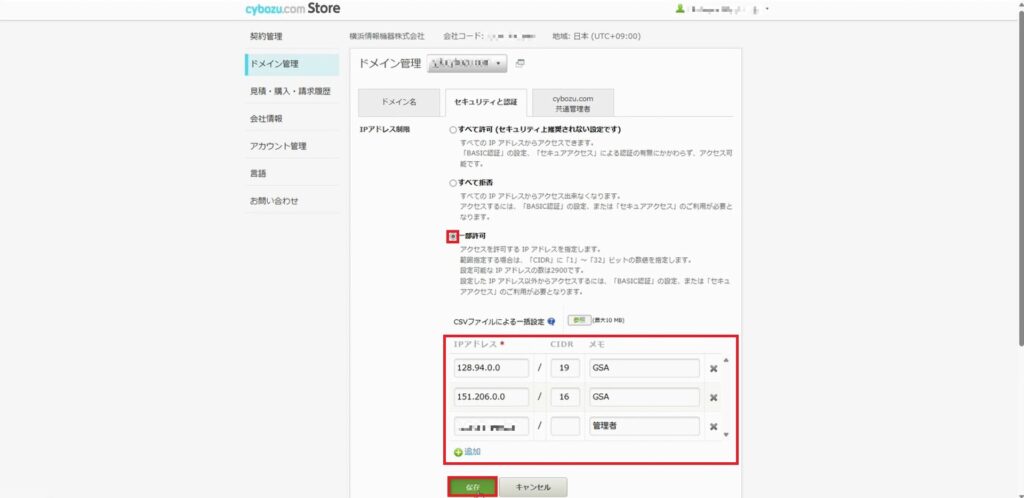Open domain in new window icon
This screenshot has height=498, width=1024.
(520, 64)
